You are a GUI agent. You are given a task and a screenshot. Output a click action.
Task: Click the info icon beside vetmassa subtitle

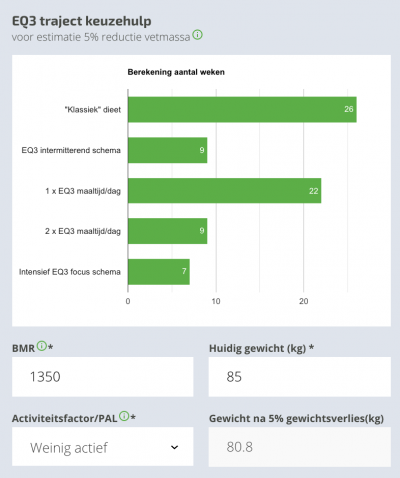coord(197,35)
